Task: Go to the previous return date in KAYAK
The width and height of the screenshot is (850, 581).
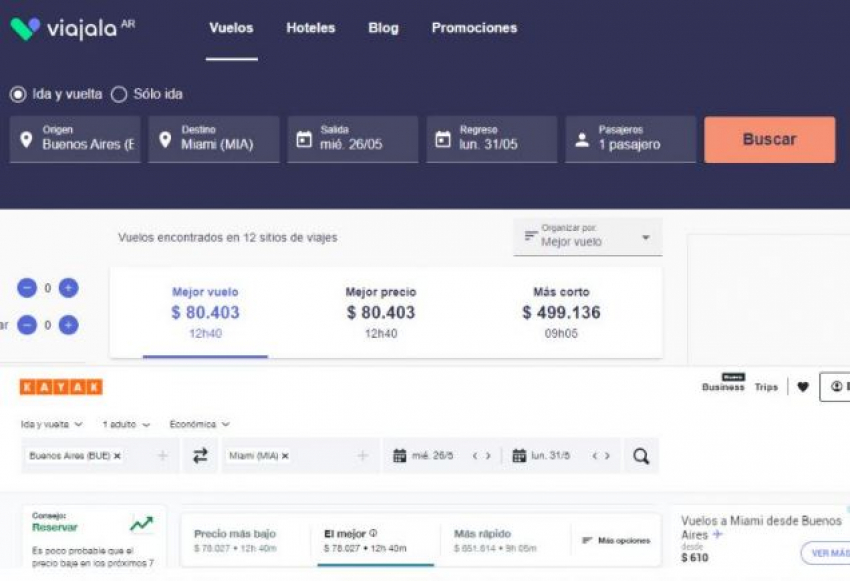Action: 595,456
